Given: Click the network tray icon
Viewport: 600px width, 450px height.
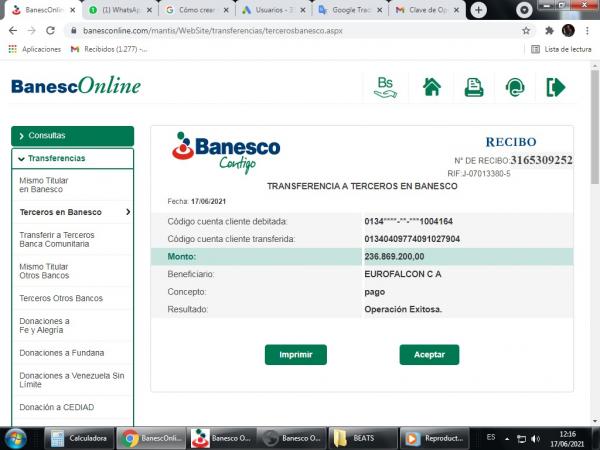Looking at the screenshot, I should [521, 439].
